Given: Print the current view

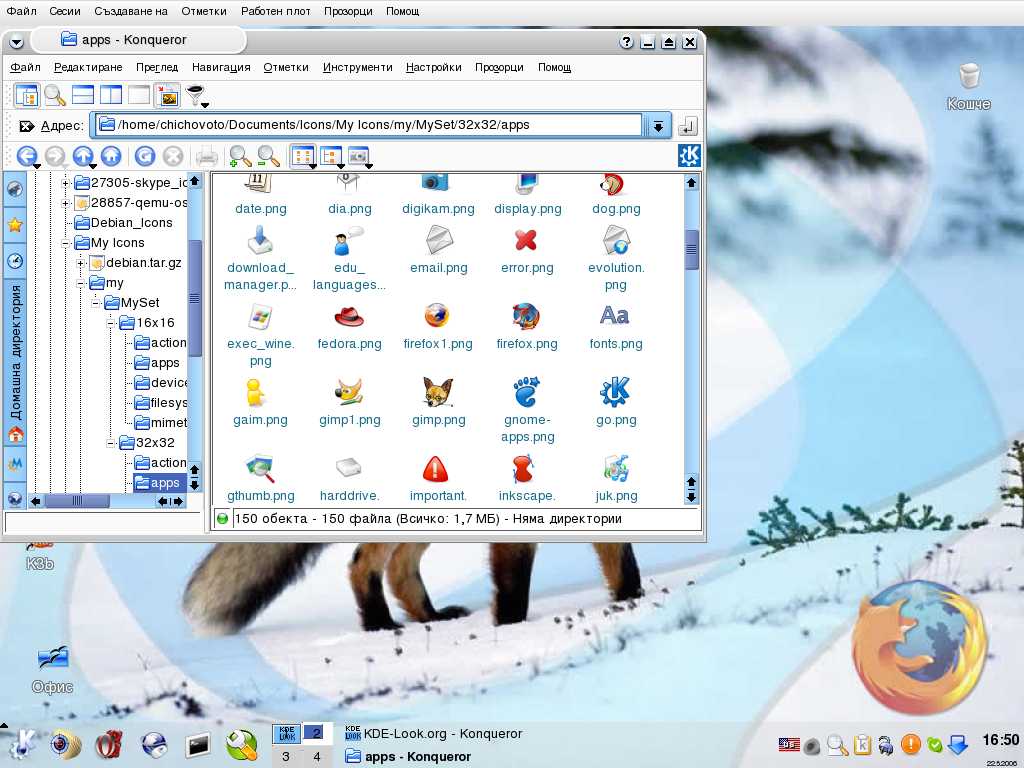Looking at the screenshot, I should 206,156.
